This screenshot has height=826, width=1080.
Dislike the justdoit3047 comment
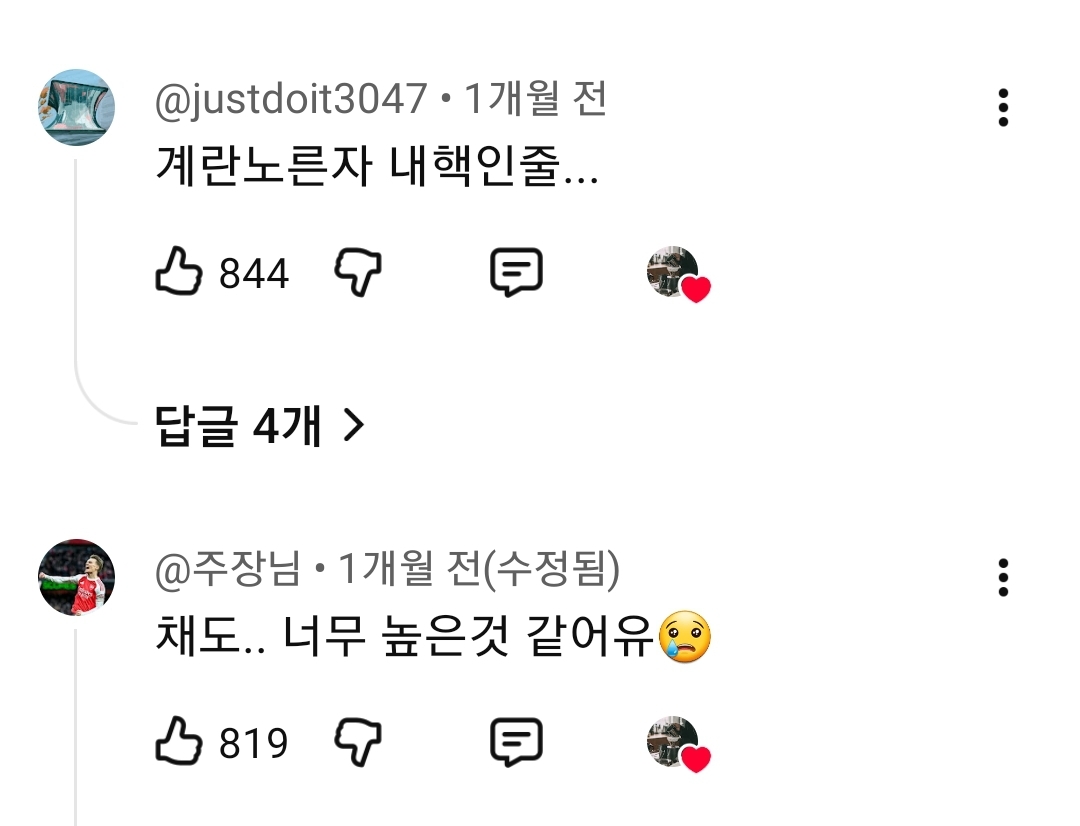coord(358,272)
